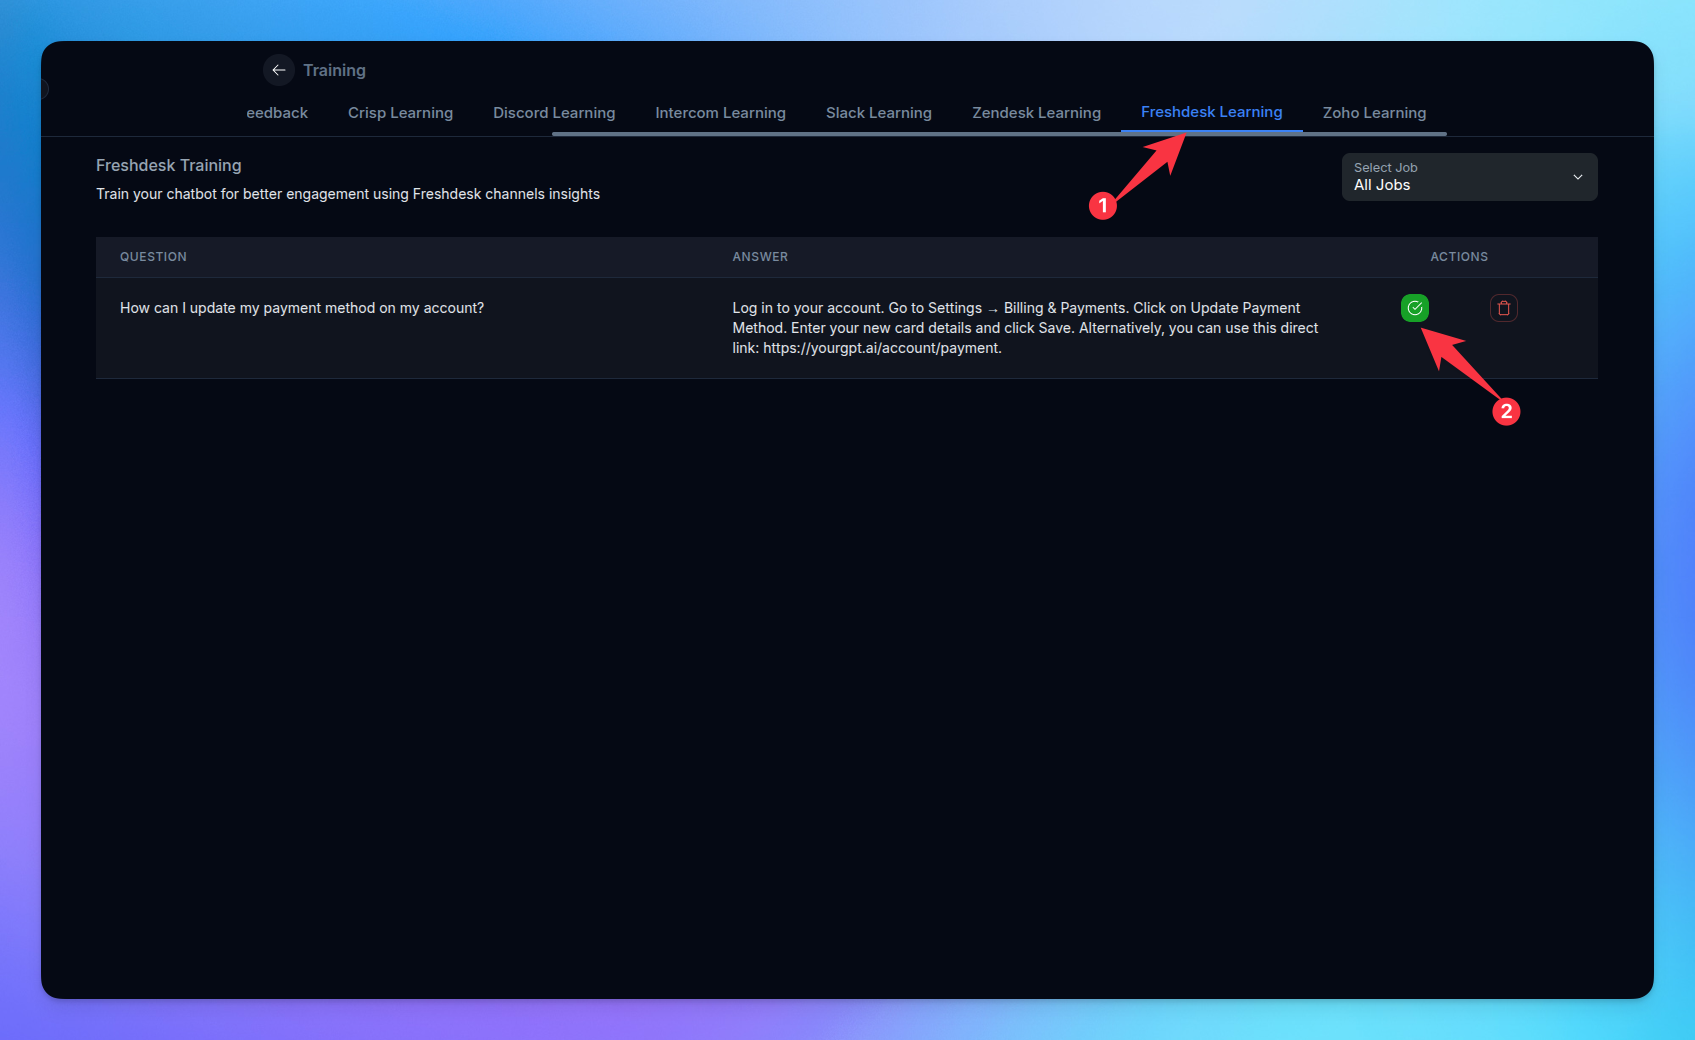Image resolution: width=1695 pixels, height=1040 pixels.
Task: Click the chevron arrow in Select Job box
Action: pos(1577,177)
